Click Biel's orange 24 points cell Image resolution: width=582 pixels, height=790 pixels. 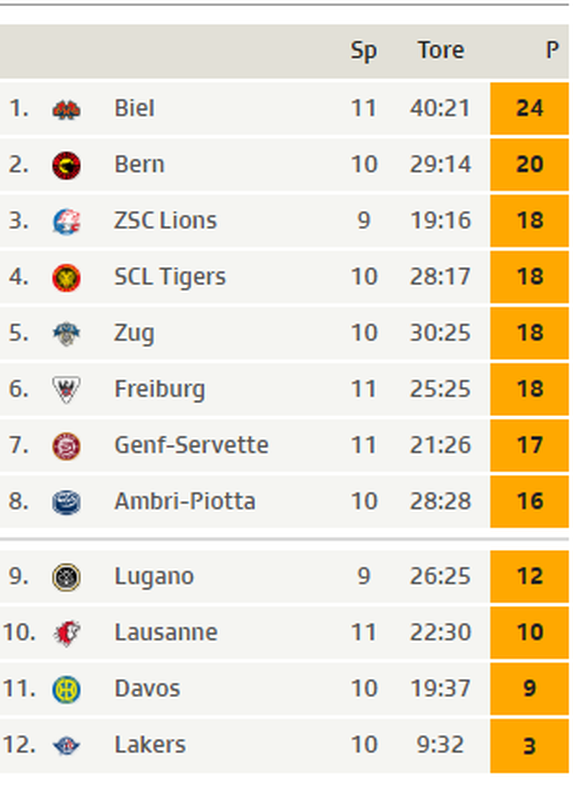pos(530,109)
